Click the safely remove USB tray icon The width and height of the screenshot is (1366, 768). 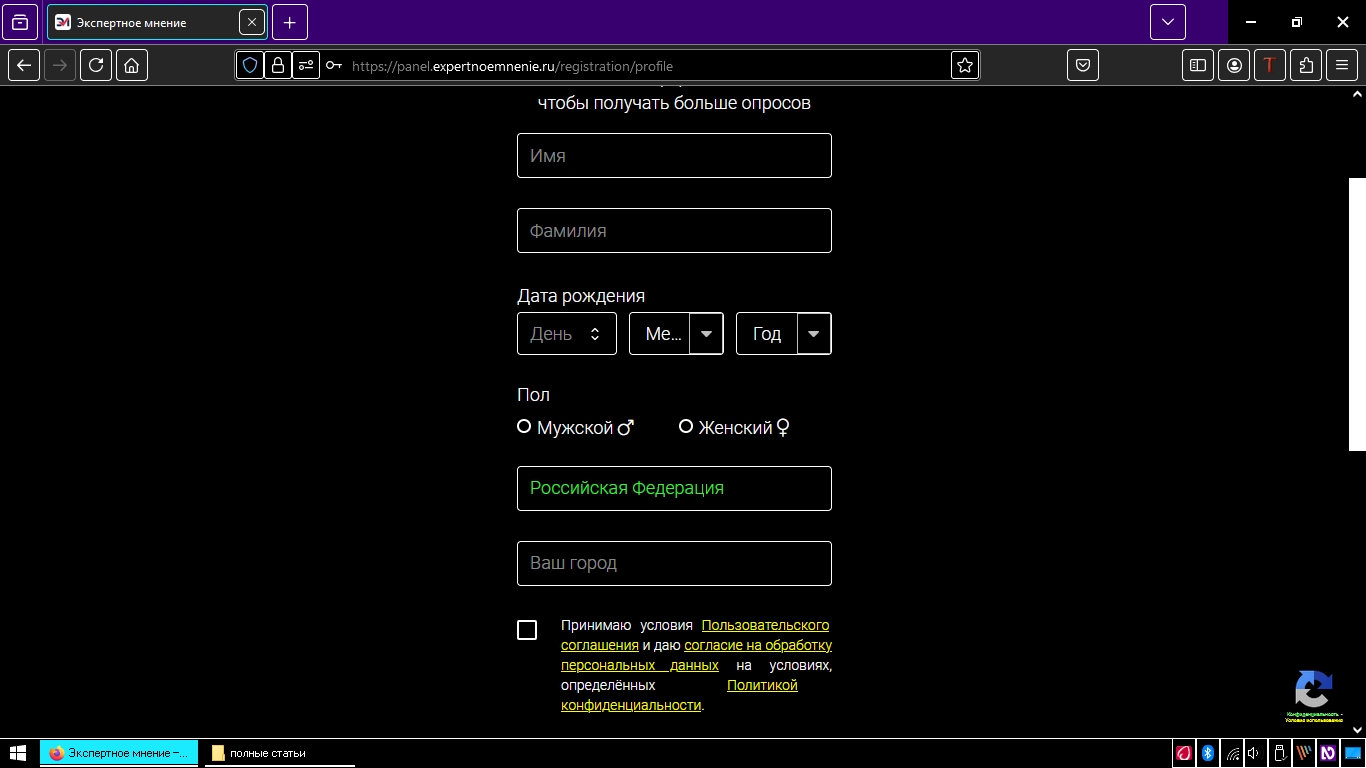[1279, 753]
